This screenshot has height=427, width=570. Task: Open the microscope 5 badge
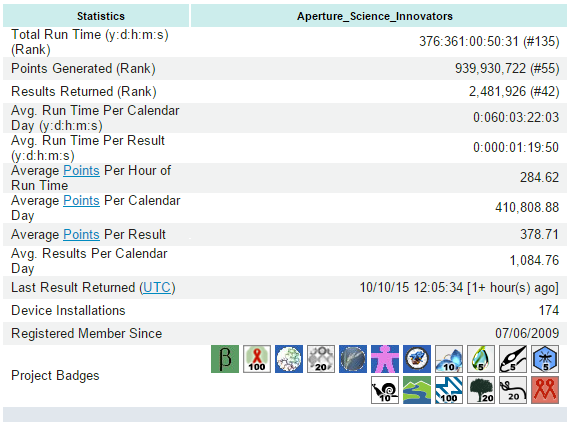click(513, 359)
